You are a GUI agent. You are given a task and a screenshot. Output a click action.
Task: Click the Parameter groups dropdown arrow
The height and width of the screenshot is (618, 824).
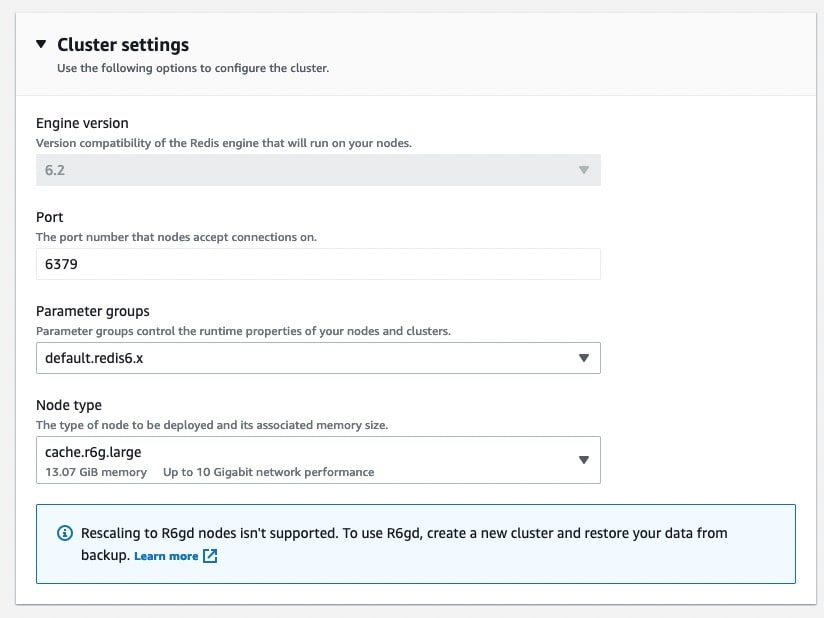point(584,358)
